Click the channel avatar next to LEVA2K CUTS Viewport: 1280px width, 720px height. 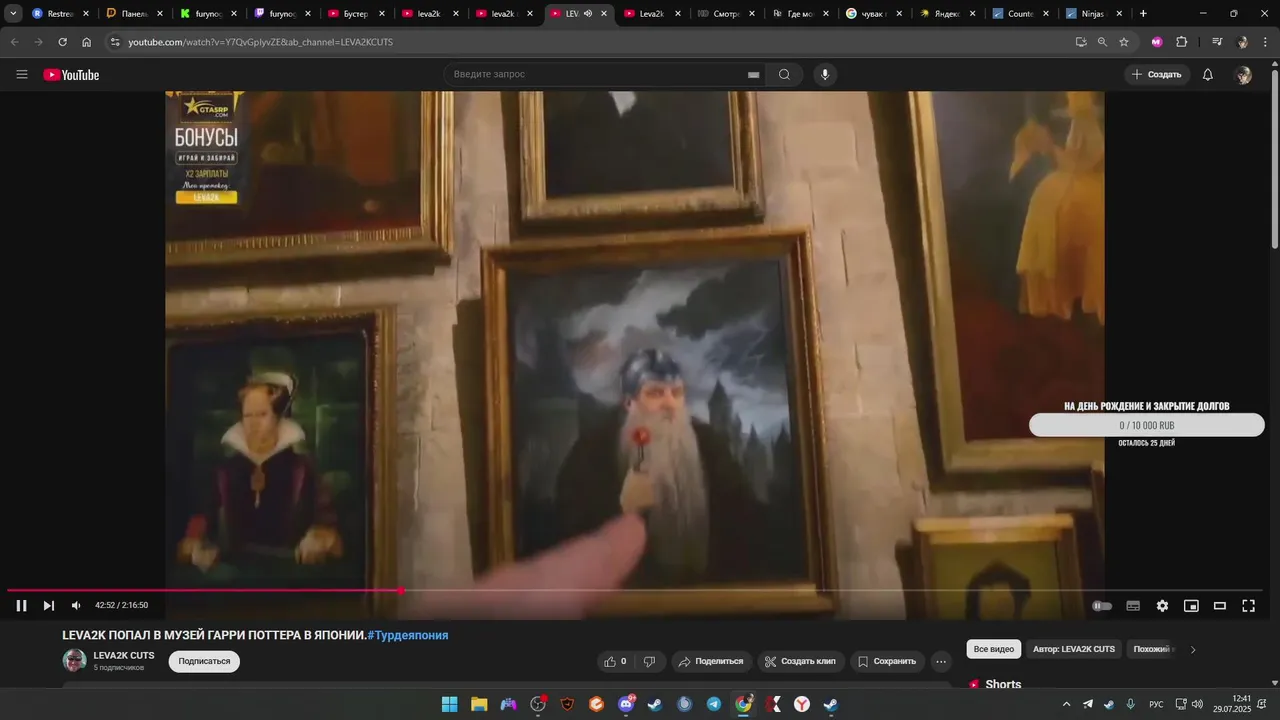[74, 660]
